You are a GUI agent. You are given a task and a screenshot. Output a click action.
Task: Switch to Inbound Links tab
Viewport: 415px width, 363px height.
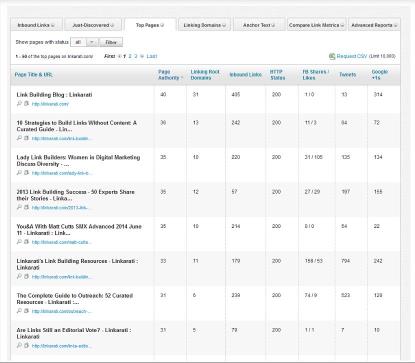pyautogui.click(x=36, y=25)
